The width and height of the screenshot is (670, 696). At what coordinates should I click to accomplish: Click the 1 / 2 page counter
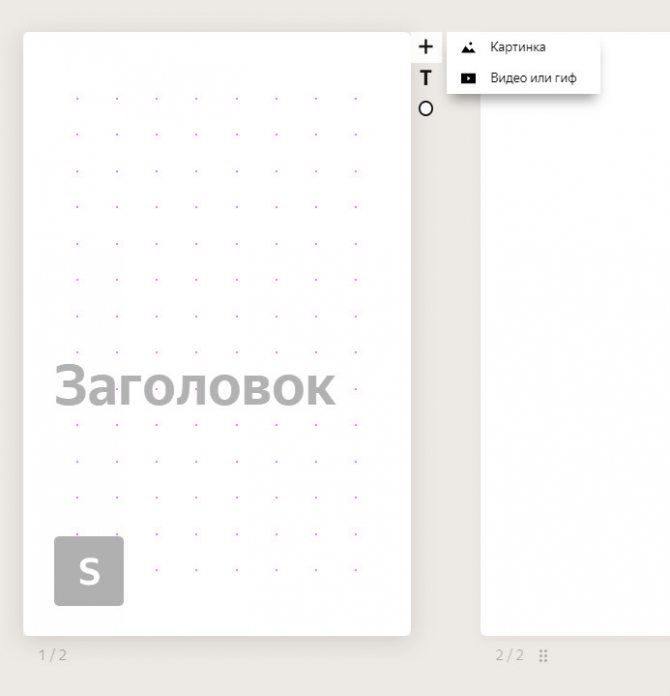coord(52,656)
